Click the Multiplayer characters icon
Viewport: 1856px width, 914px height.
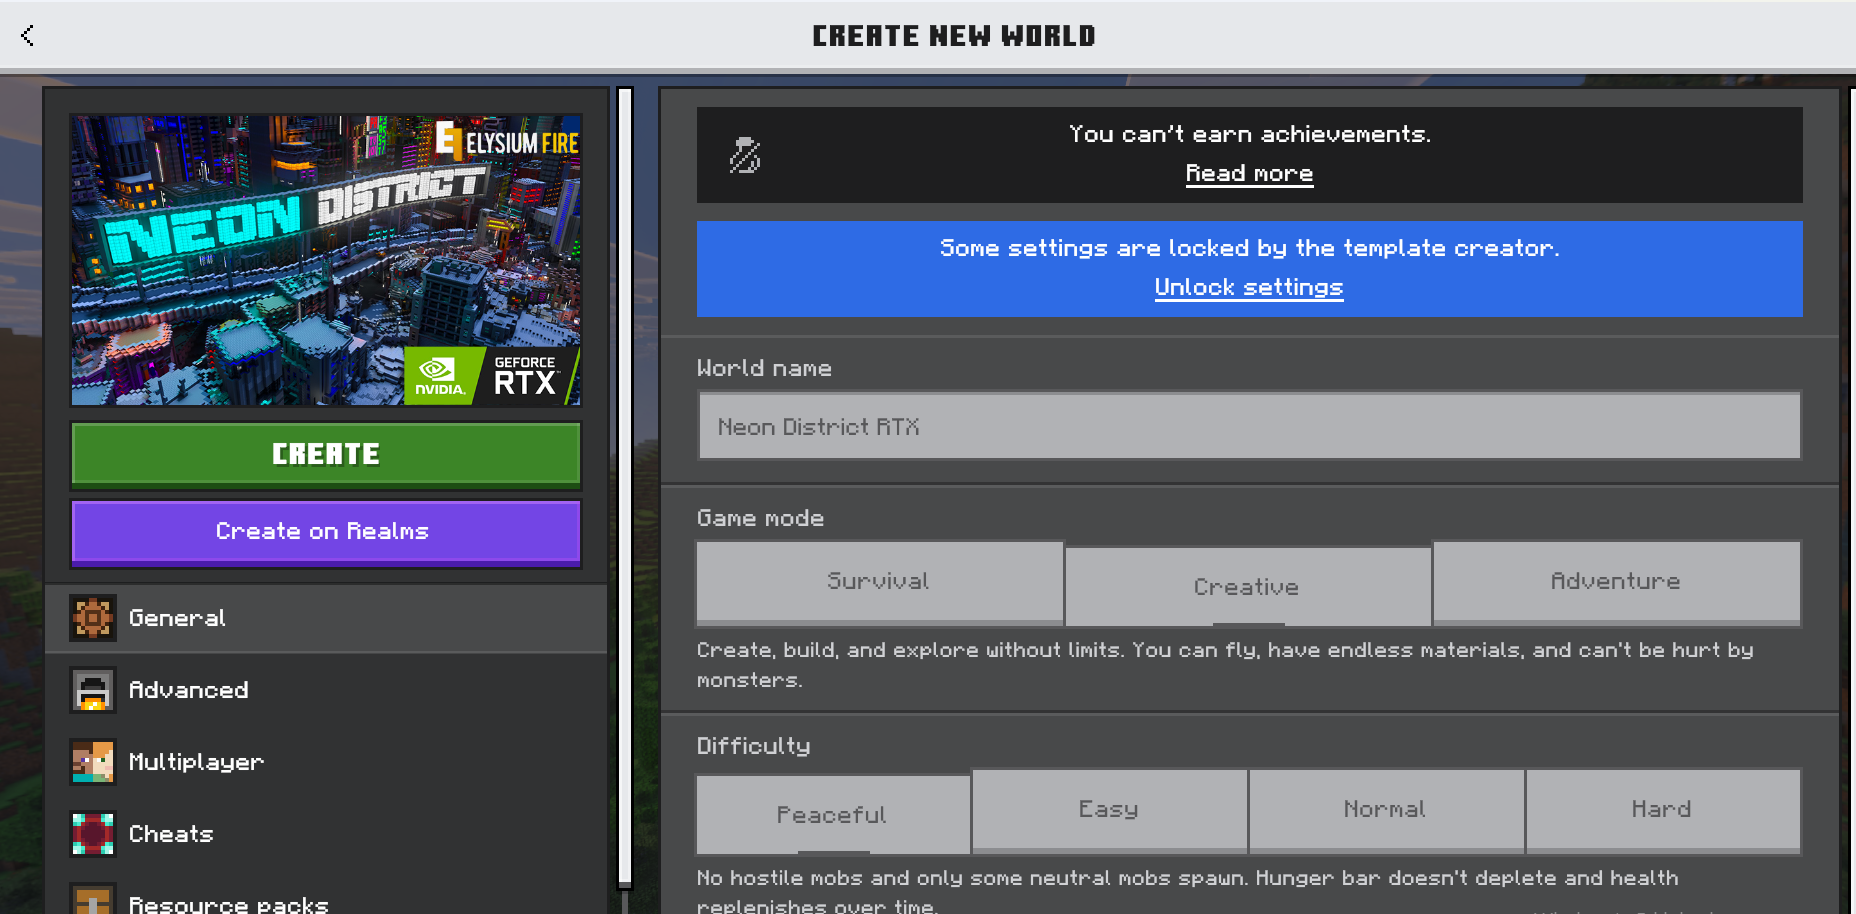[93, 762]
